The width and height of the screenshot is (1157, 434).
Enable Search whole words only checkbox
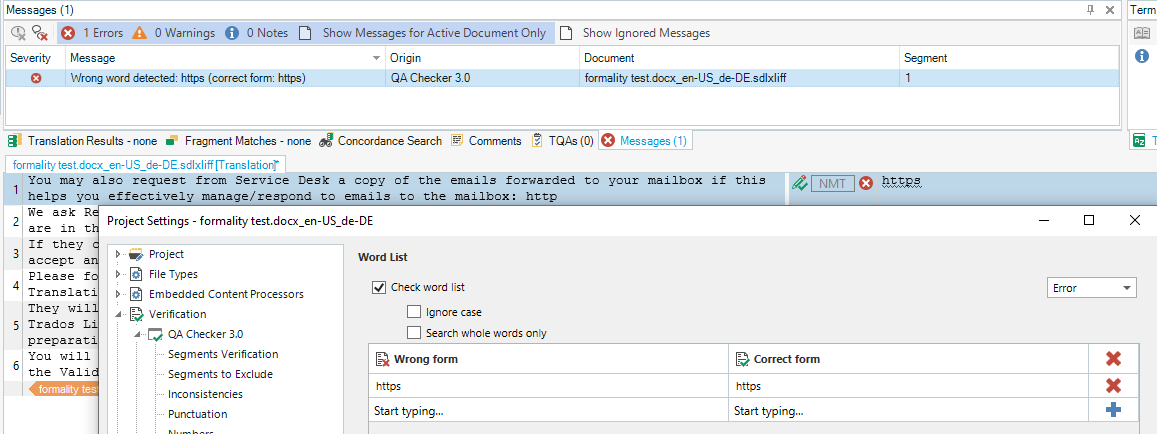(414, 333)
